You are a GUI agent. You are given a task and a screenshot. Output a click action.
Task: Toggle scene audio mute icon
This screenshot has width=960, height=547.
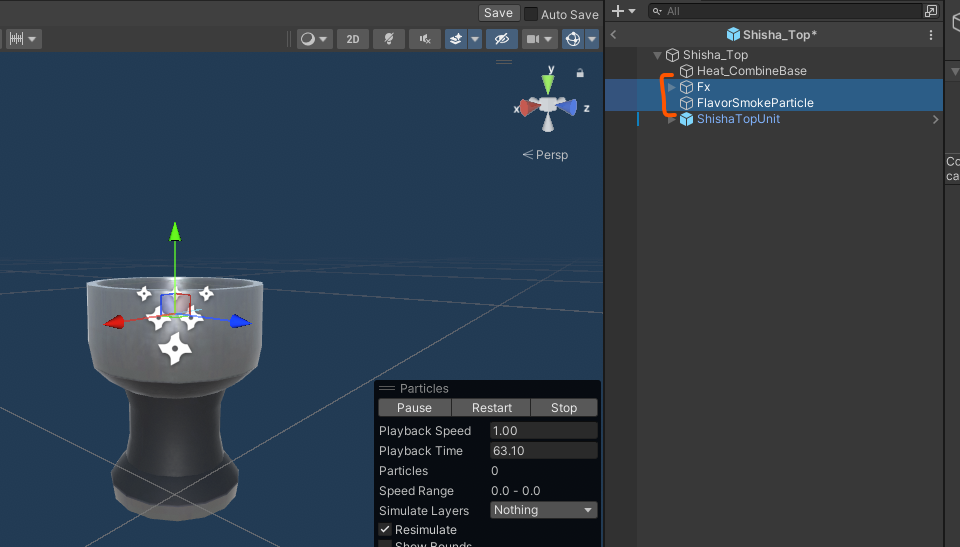click(x=425, y=39)
